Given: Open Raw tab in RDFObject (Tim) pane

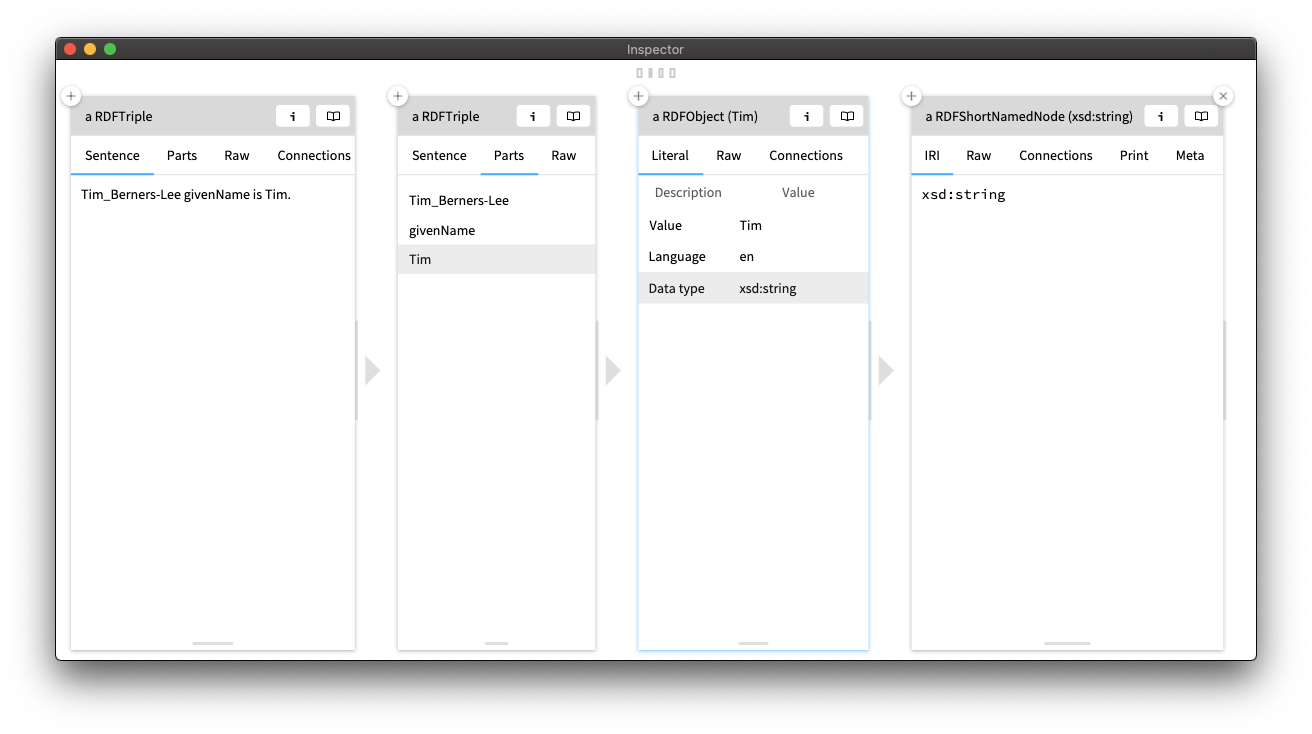Looking at the screenshot, I should 729,155.
